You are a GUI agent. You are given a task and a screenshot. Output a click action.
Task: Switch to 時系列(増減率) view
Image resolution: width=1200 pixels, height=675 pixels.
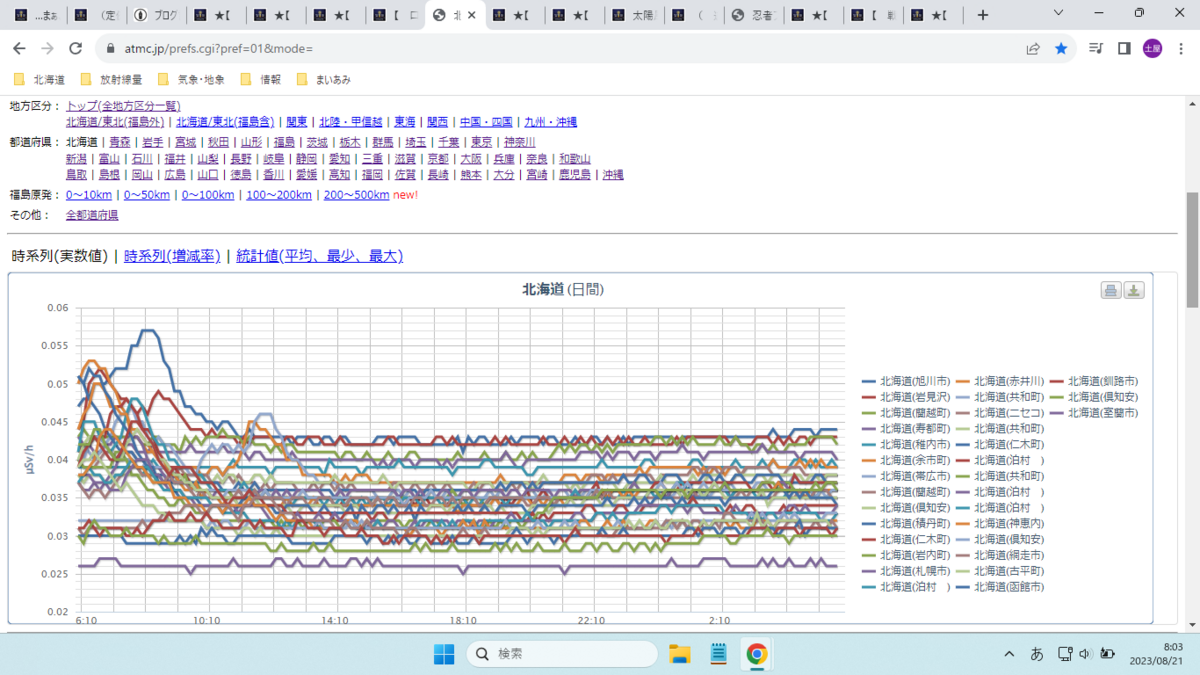[172, 256]
